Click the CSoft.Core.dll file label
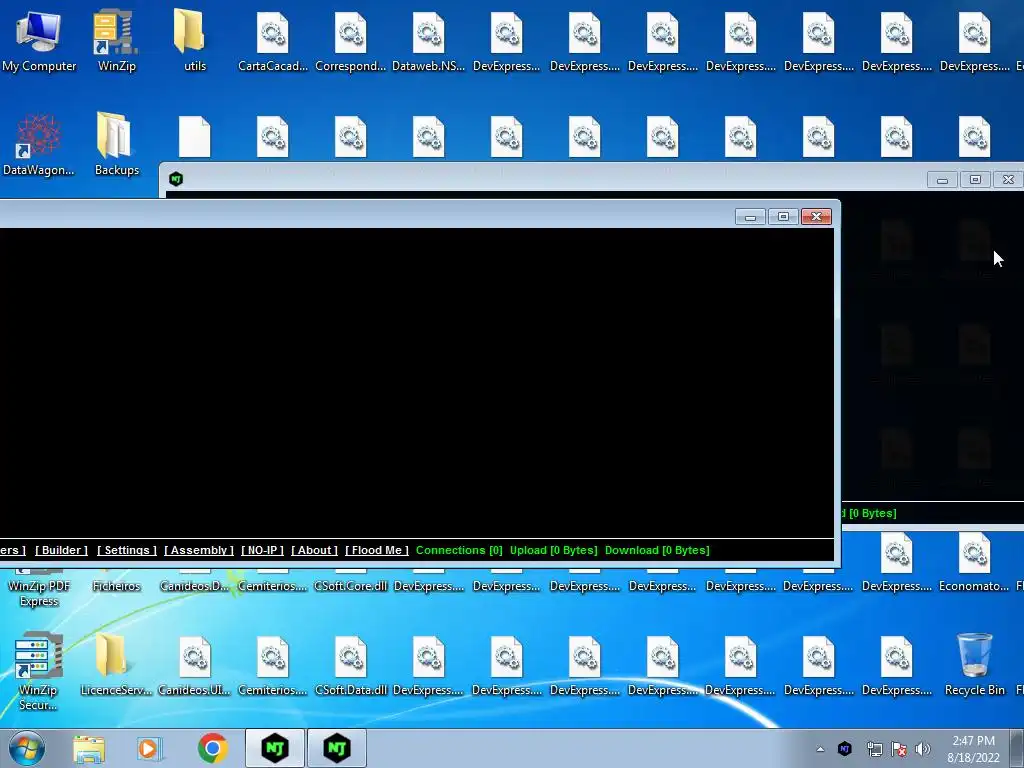The width and height of the screenshot is (1024, 768). 351,586
